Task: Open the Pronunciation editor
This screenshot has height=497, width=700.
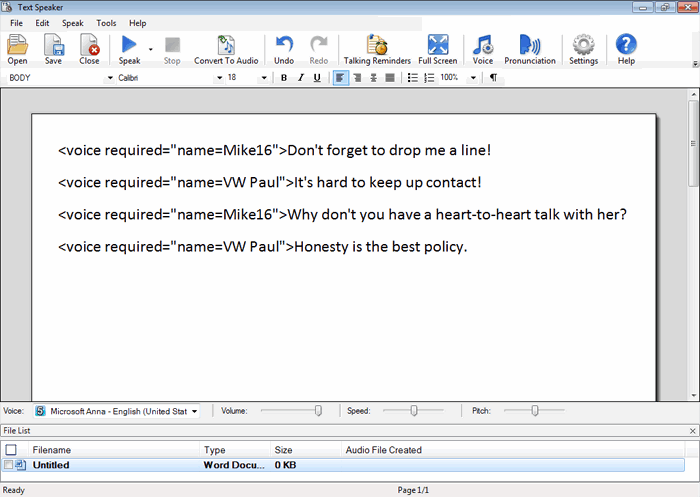Action: 529,45
